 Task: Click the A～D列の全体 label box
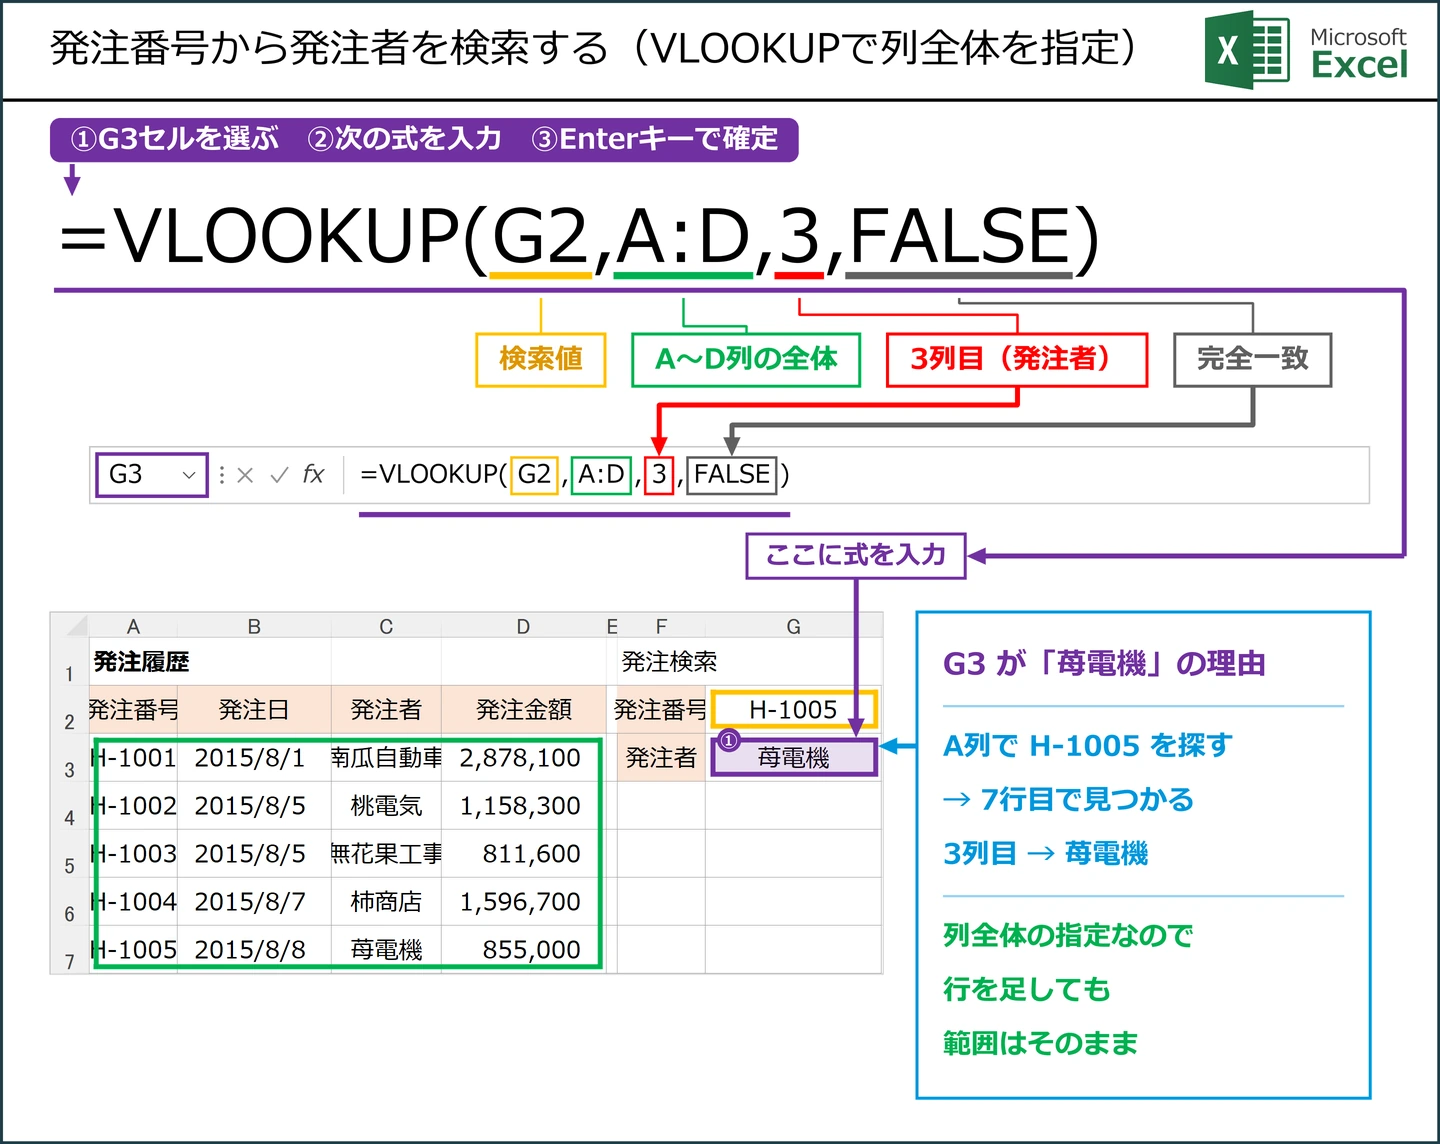click(746, 359)
